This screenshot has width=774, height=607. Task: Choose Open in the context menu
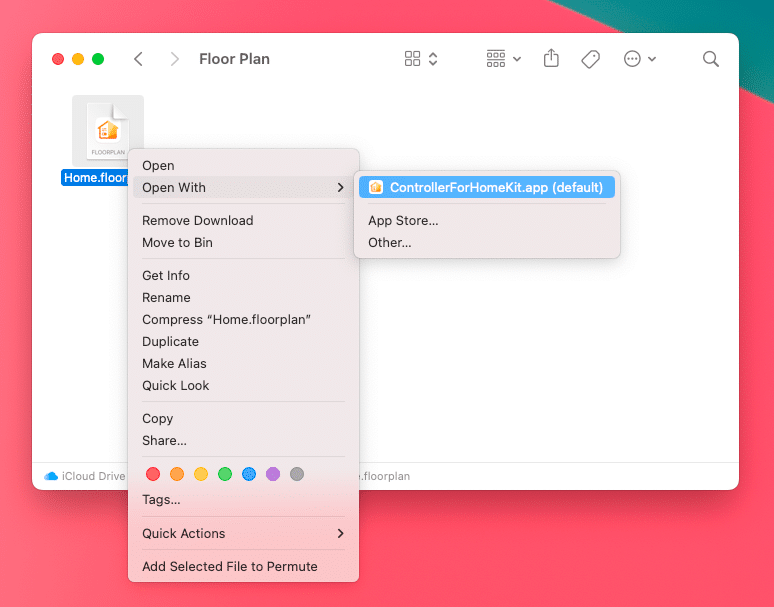coord(243,165)
